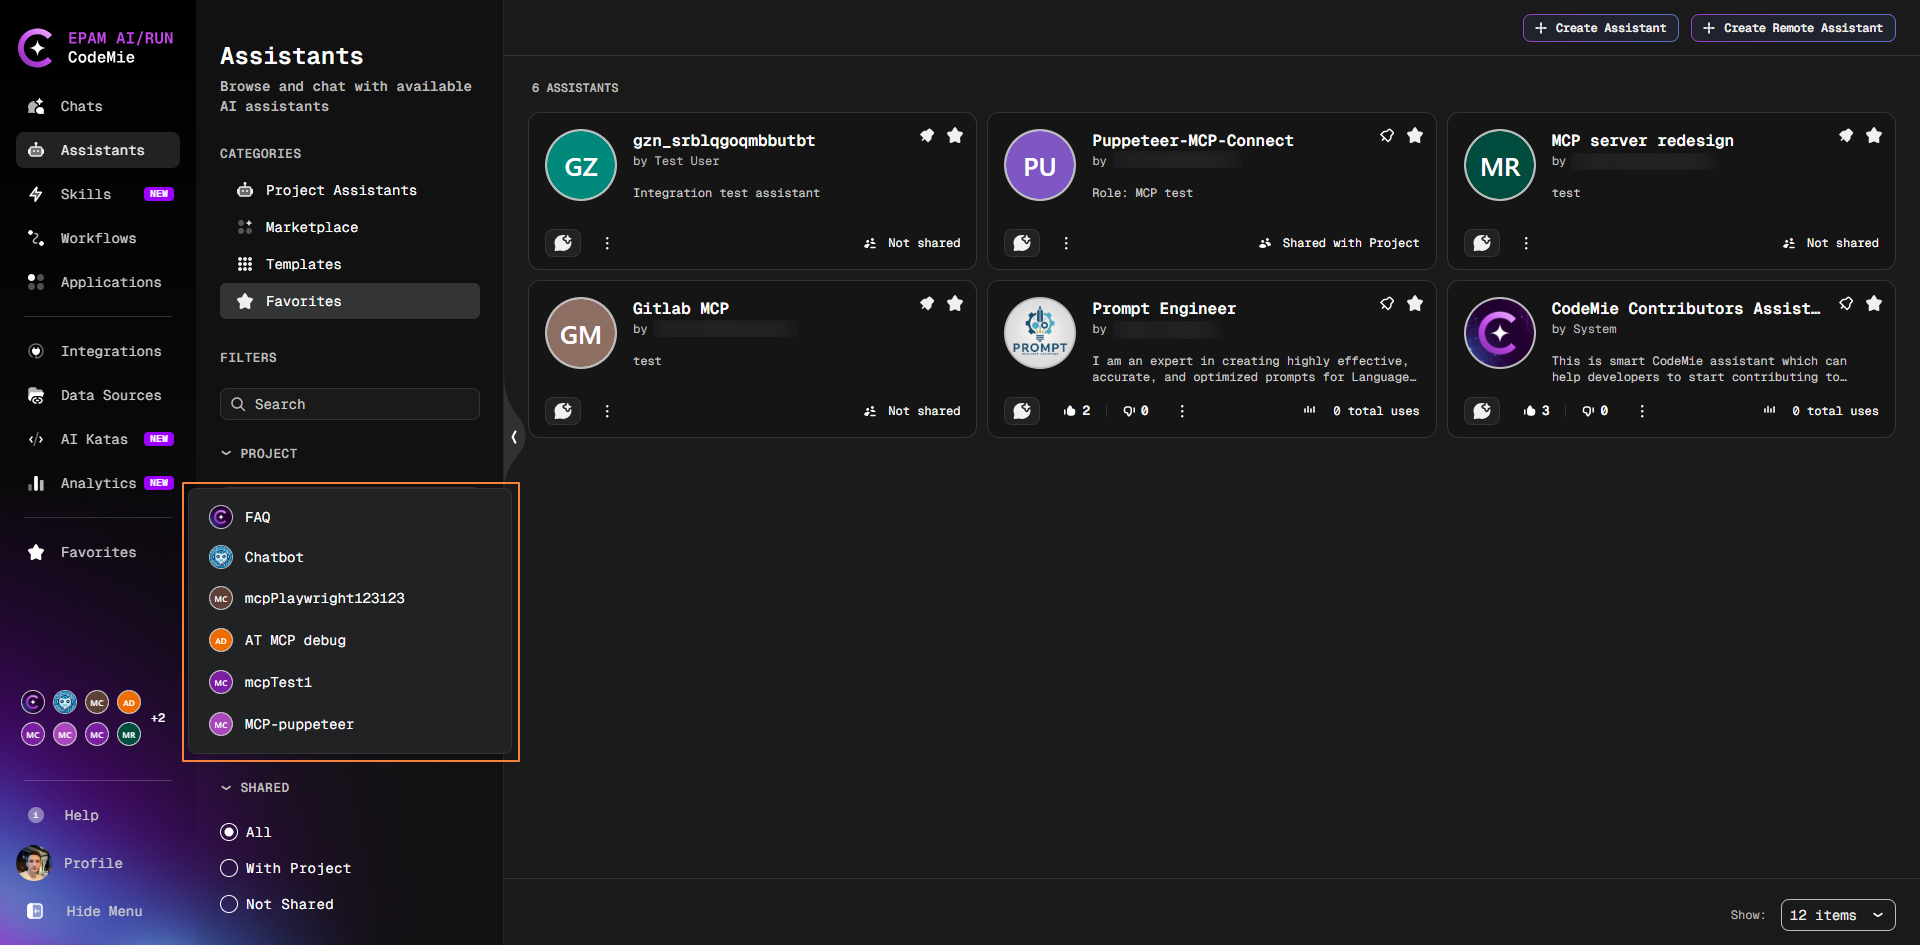Screen dimensions: 1920x945
Task: Pin the CodeMie Contributors Assistant
Action: click(1846, 303)
